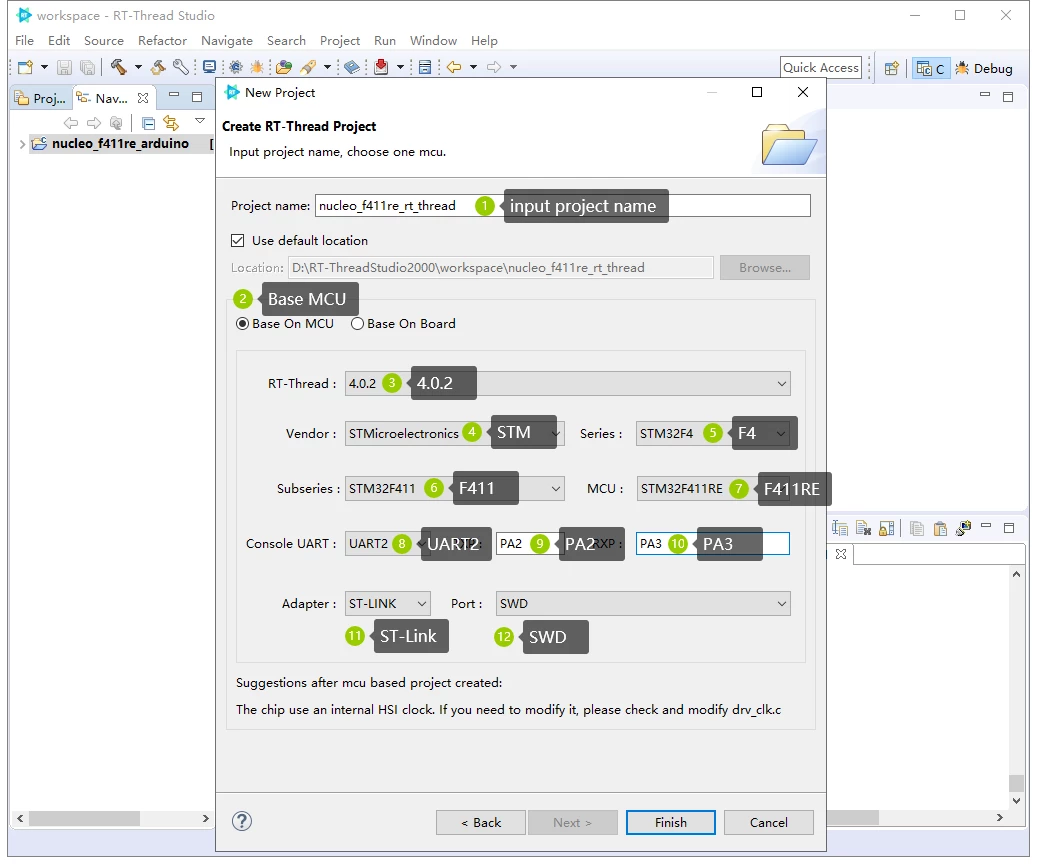Image resolution: width=1037 pixels, height=864 pixels.
Task: Click the word wrap icon in console toolbar
Action: 840,528
